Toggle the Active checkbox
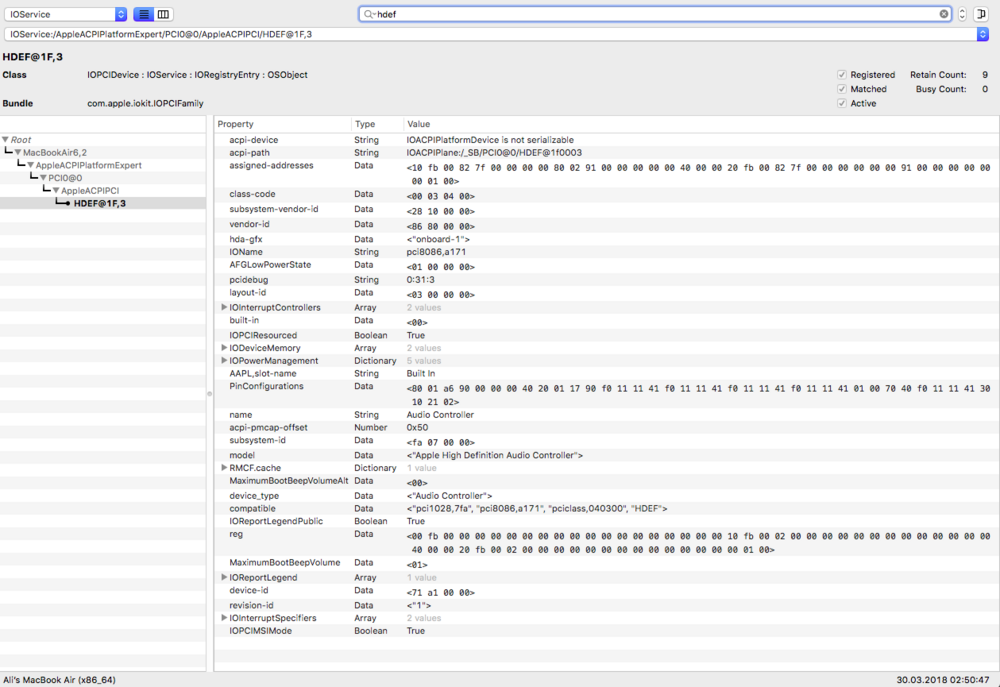 tap(841, 103)
